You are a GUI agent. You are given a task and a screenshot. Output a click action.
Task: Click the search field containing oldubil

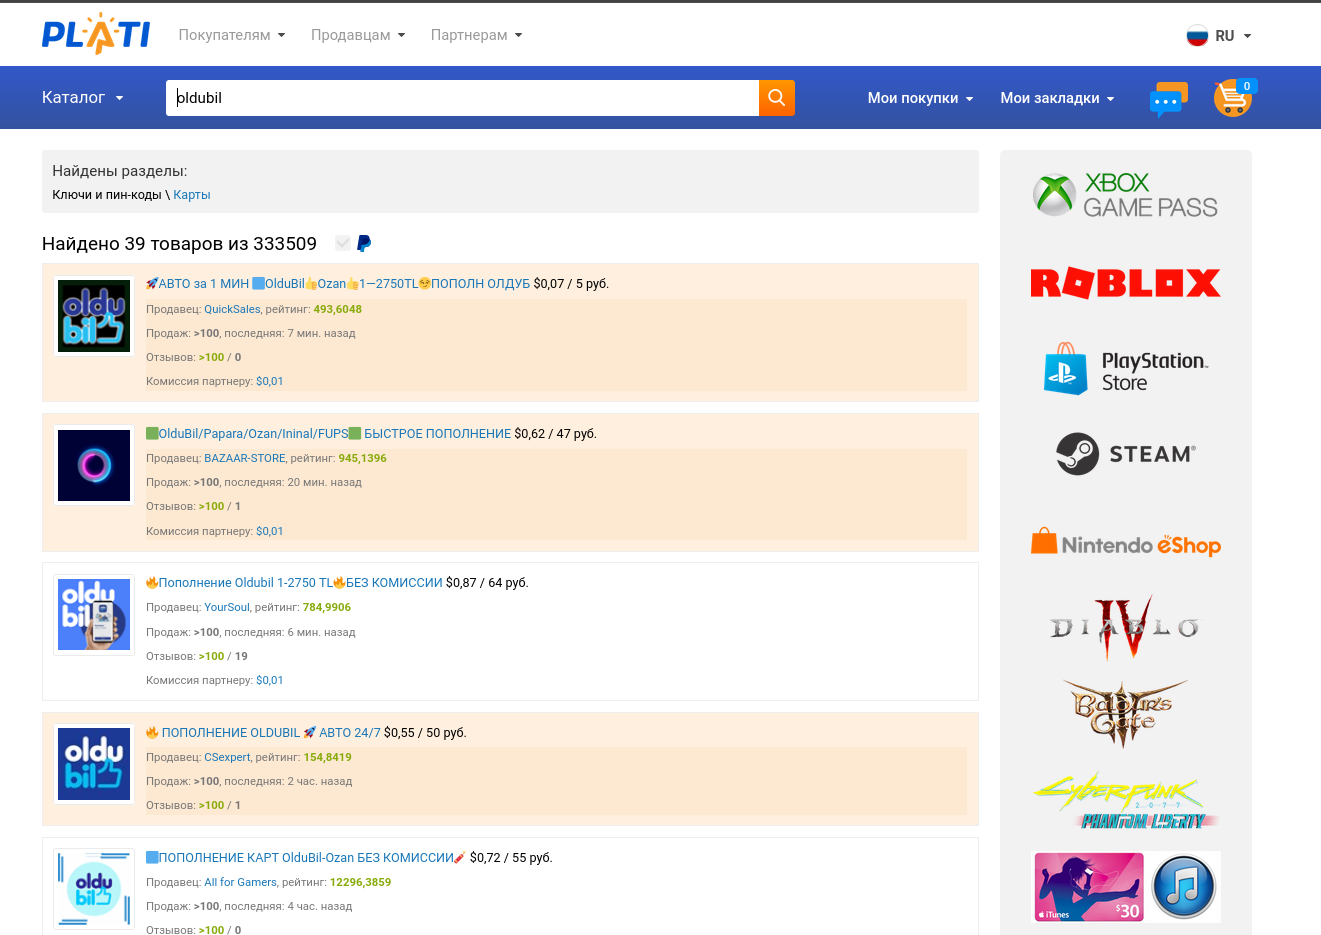pyautogui.click(x=462, y=98)
